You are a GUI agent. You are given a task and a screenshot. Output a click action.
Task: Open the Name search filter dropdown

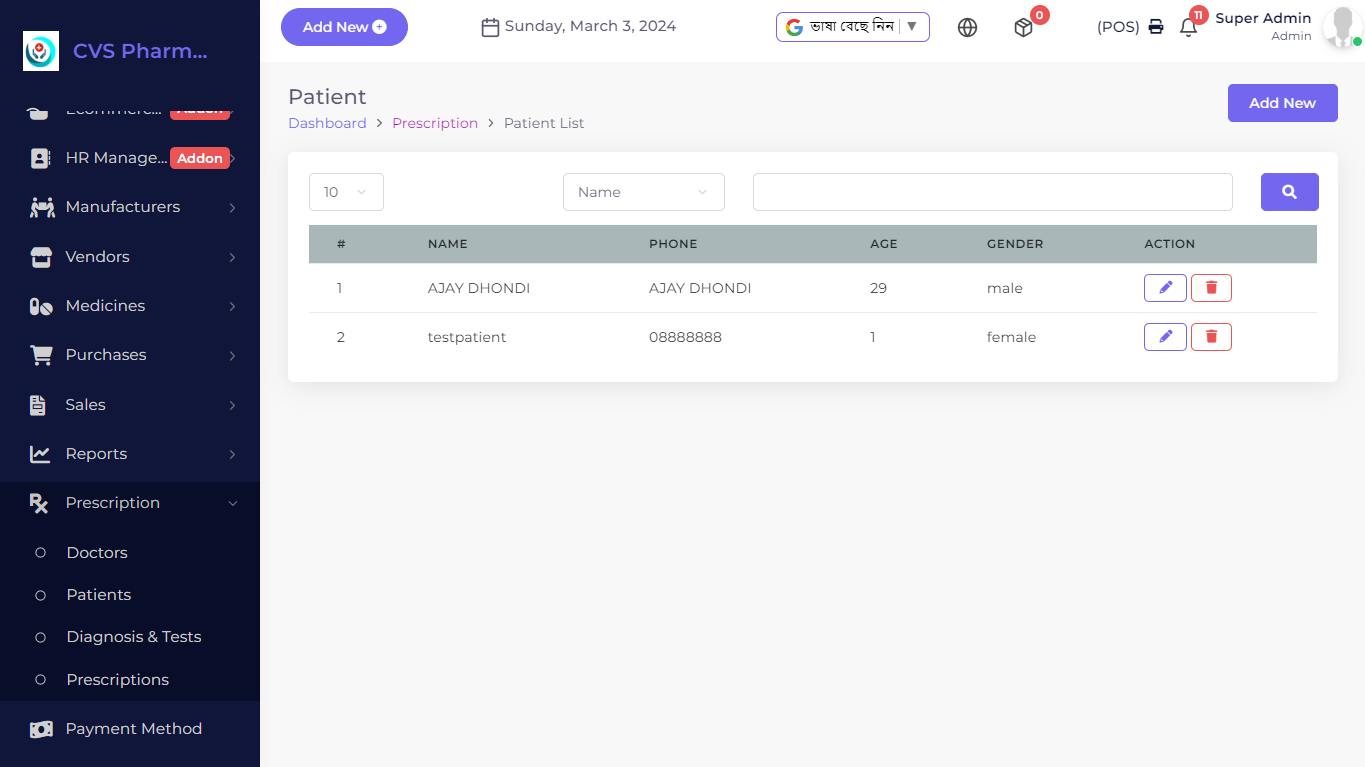[x=643, y=192]
